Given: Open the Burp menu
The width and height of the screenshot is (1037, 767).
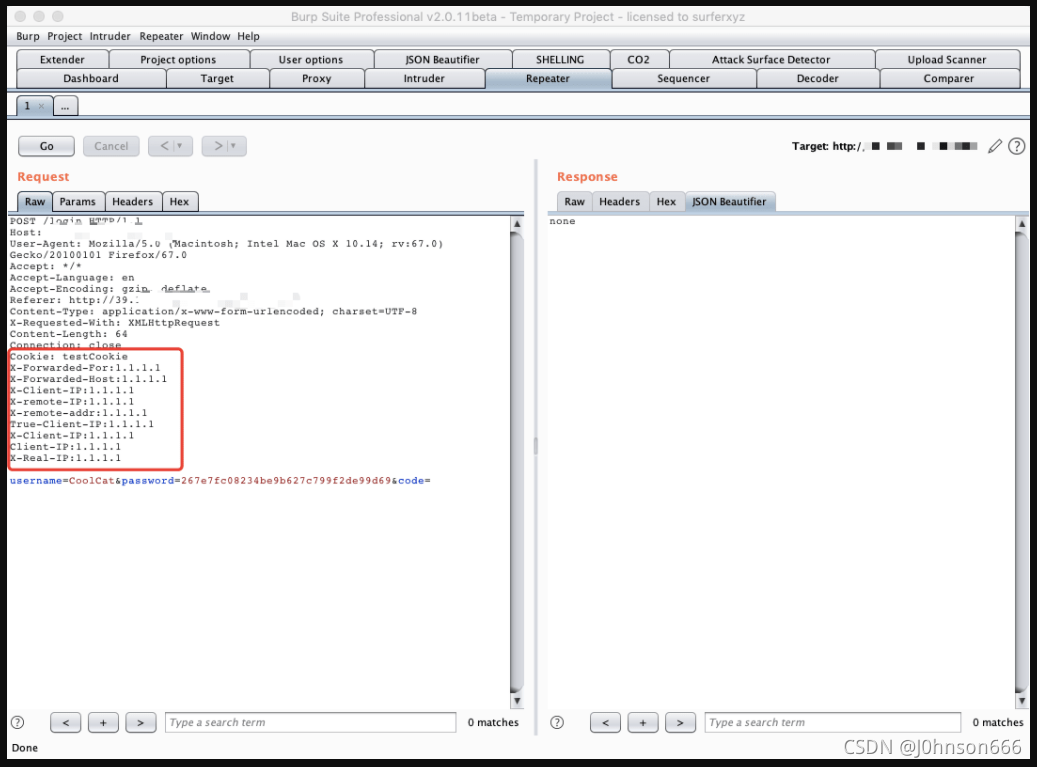Looking at the screenshot, I should (x=28, y=36).
